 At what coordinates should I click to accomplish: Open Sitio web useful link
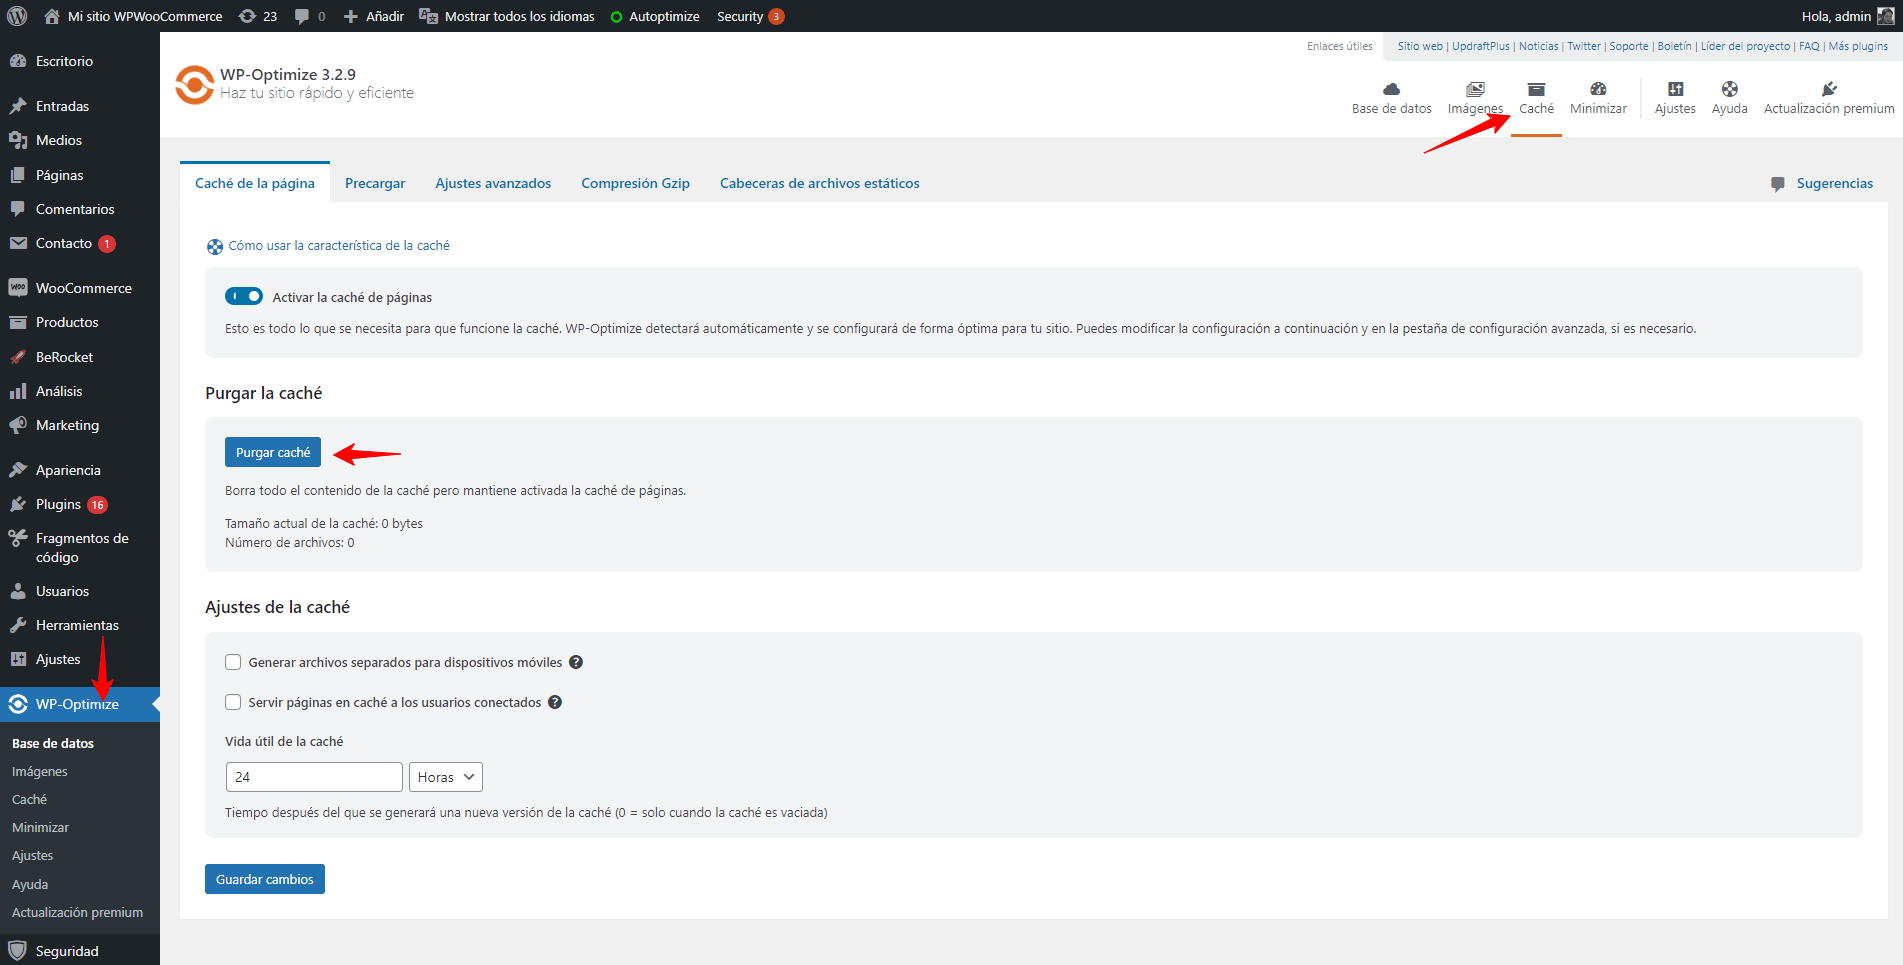1420,46
